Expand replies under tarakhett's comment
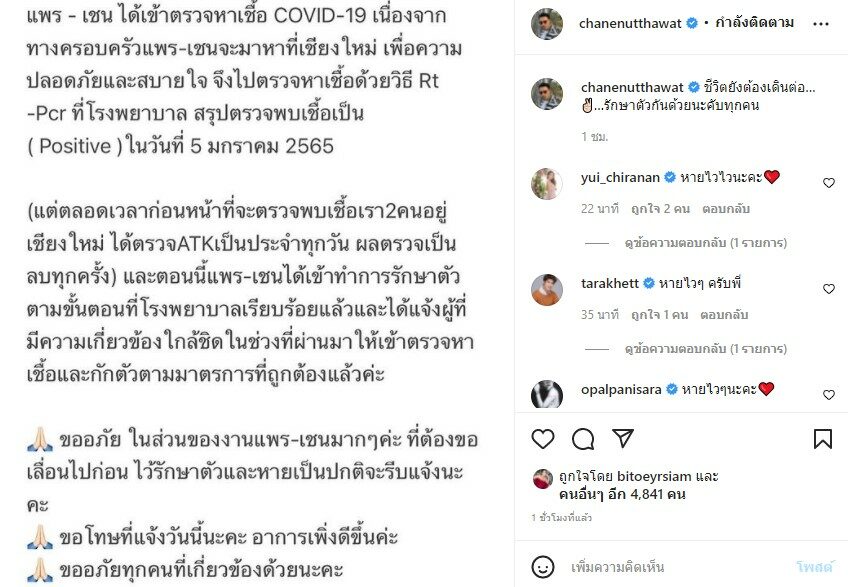 705,349
